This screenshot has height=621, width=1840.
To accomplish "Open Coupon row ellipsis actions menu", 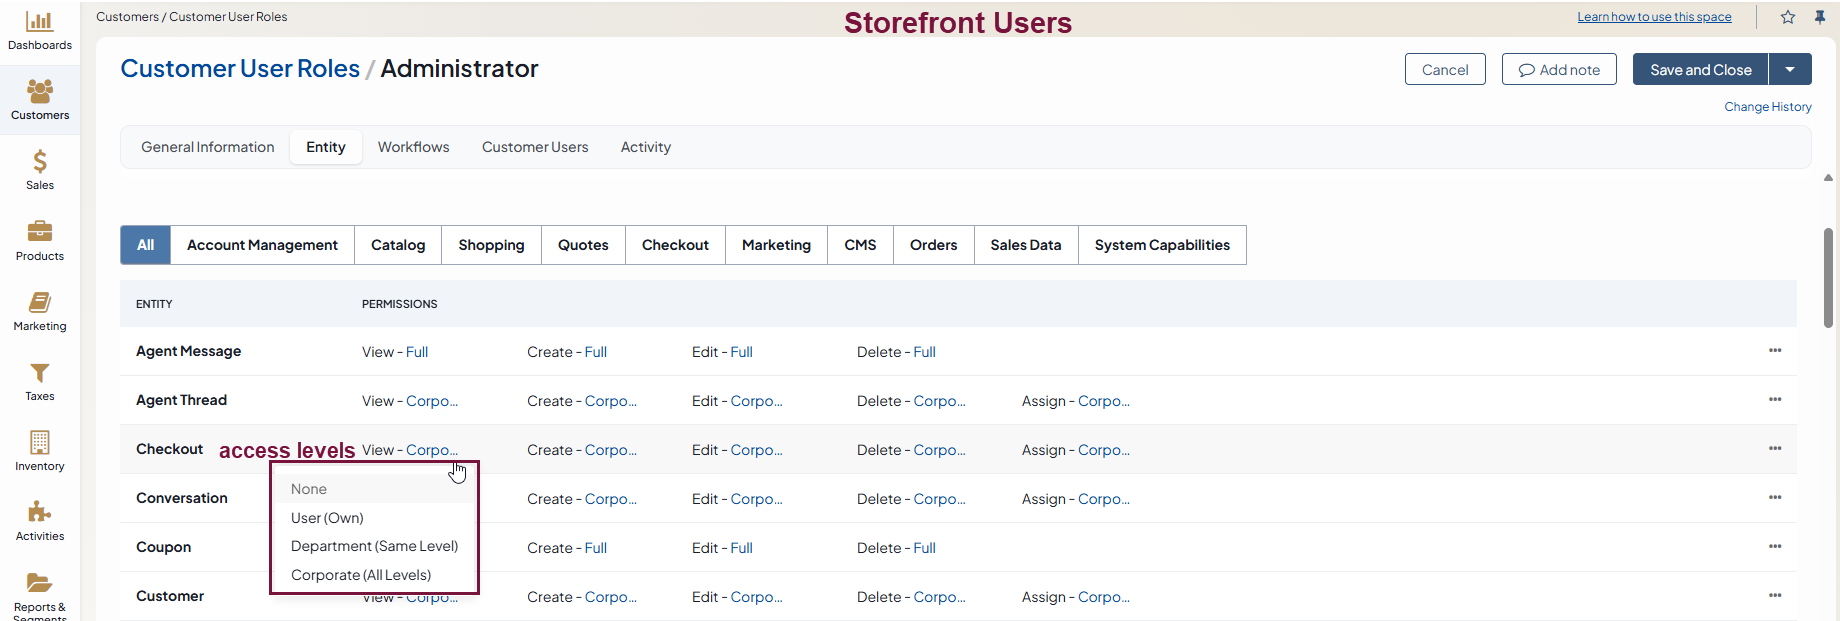I will (x=1775, y=547).
